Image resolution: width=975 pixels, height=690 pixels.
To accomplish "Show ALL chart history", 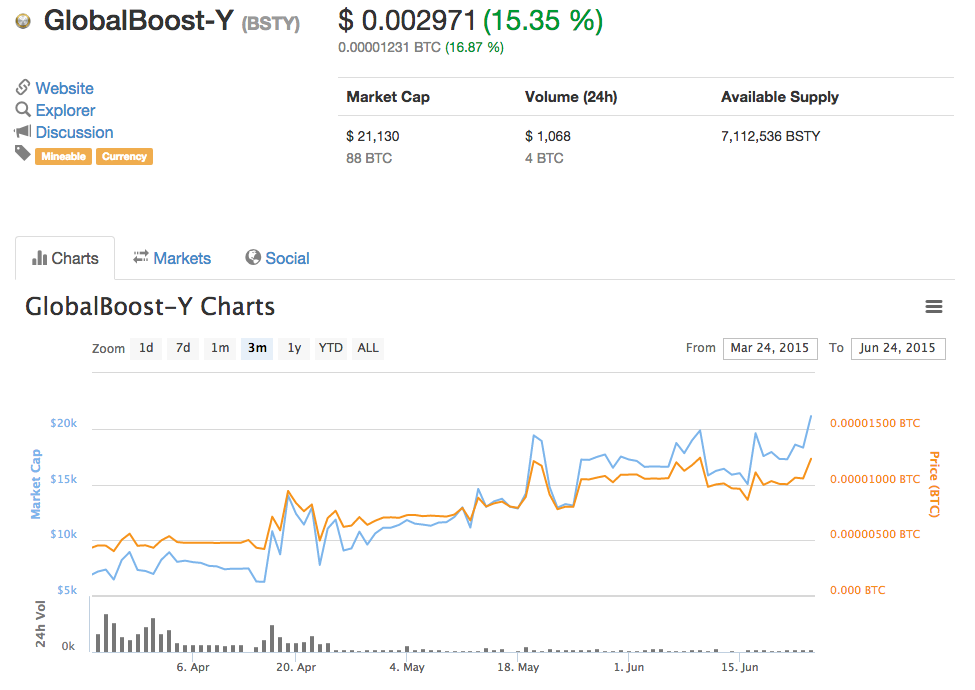I will [368, 348].
